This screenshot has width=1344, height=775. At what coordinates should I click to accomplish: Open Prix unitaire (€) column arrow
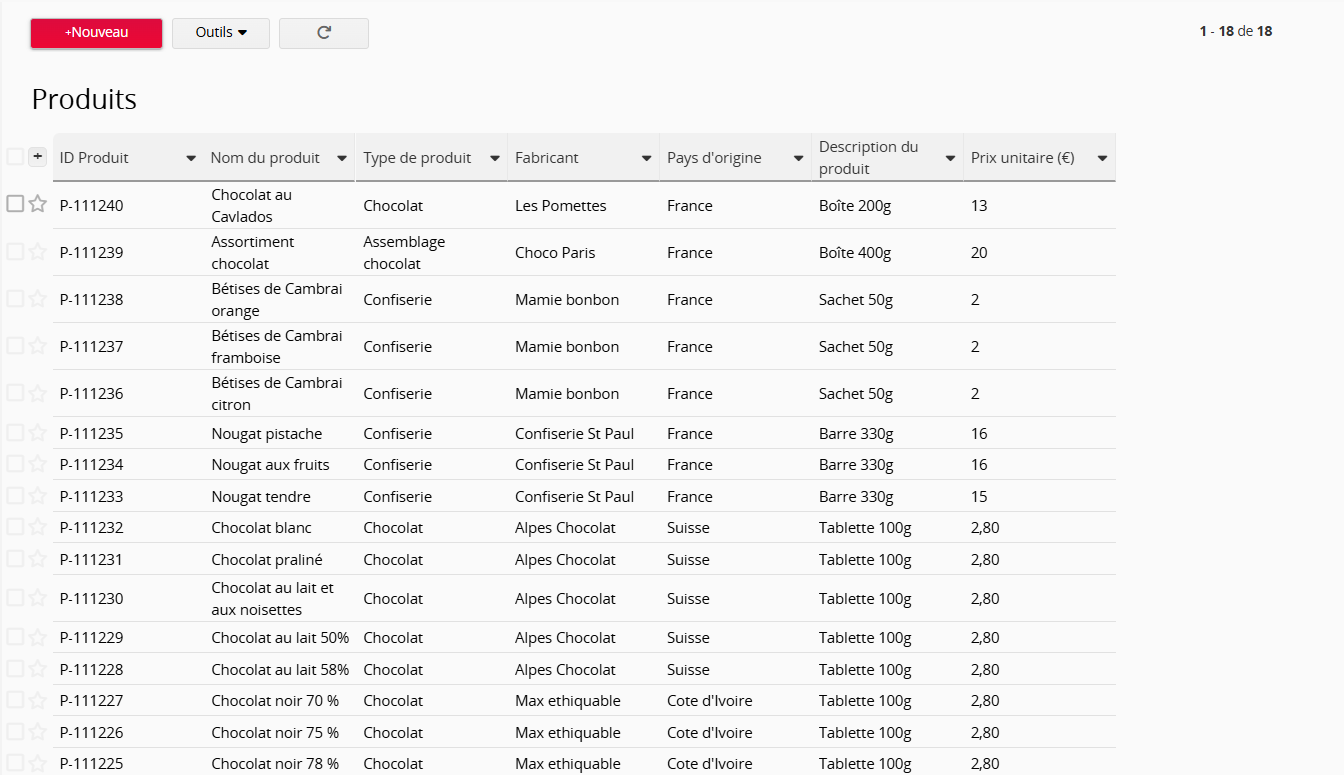coord(1102,158)
